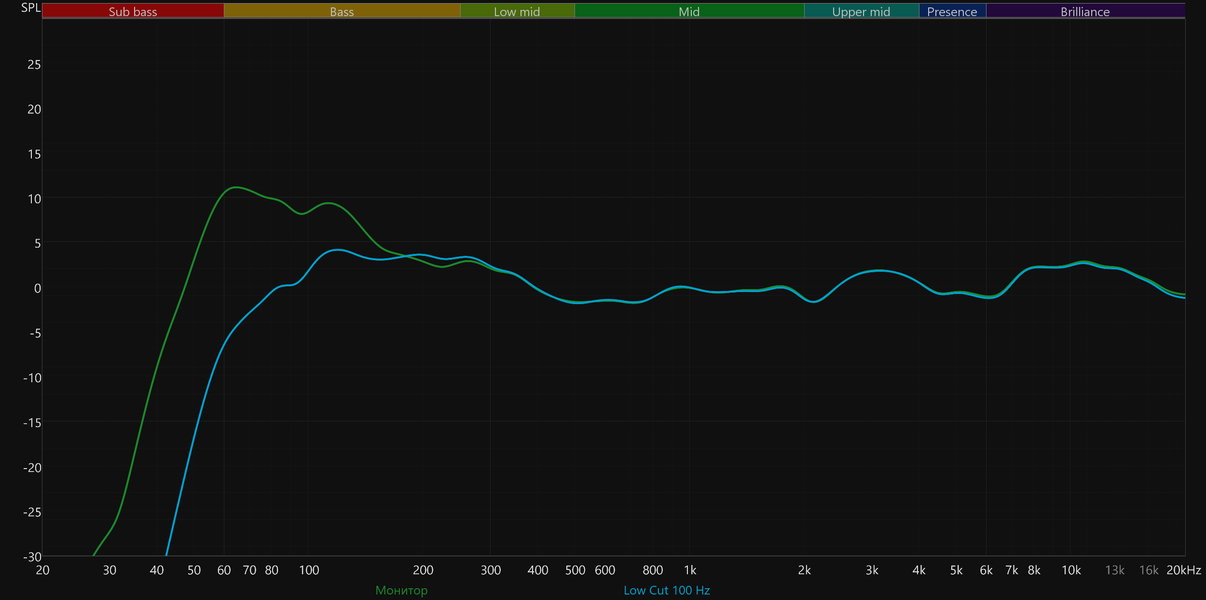Image resolution: width=1206 pixels, height=600 pixels.
Task: Select the Presence band header
Action: [x=952, y=11]
